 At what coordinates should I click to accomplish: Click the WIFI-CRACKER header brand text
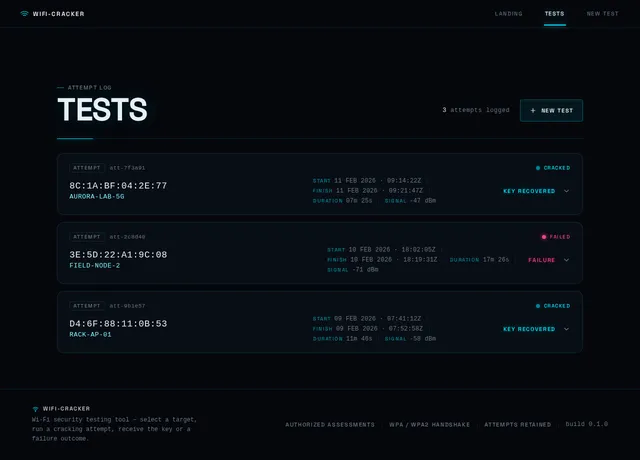pos(58,14)
